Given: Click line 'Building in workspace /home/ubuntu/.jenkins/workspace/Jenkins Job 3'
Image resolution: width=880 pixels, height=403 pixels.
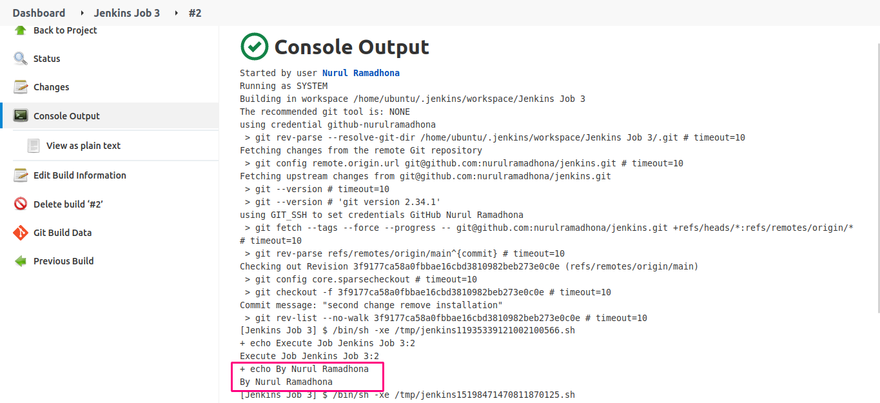Looking at the screenshot, I should coord(412,99).
